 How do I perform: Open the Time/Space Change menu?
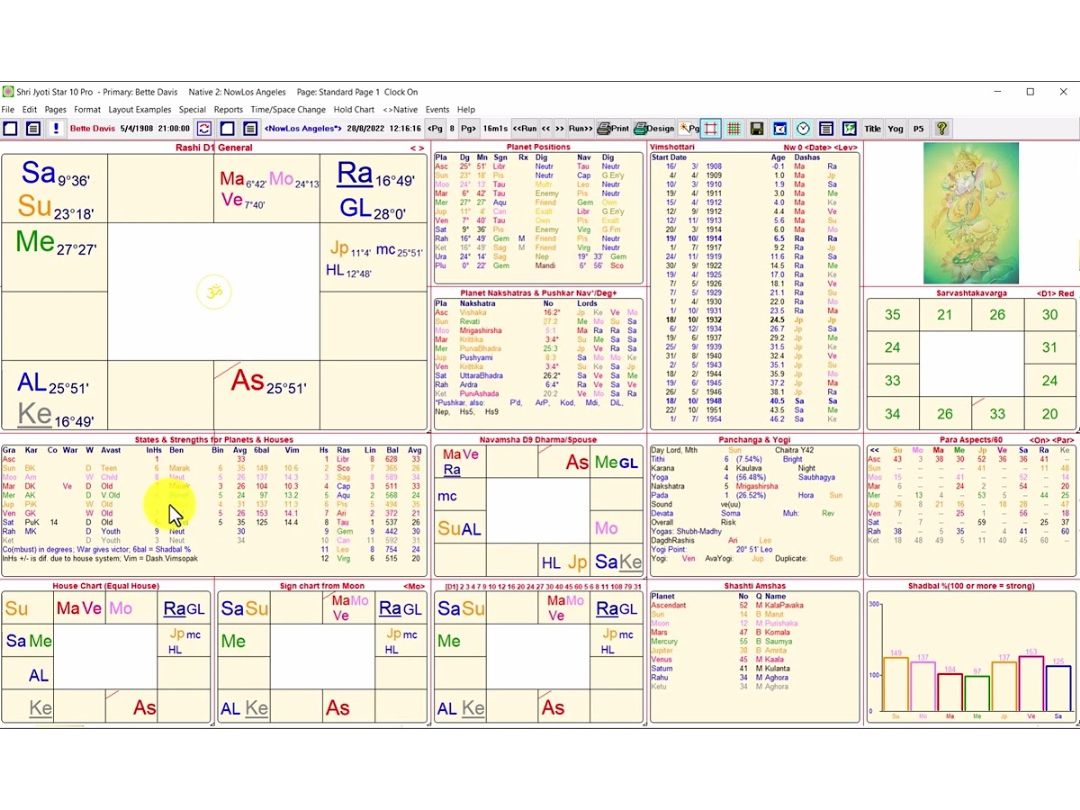[x=288, y=110]
